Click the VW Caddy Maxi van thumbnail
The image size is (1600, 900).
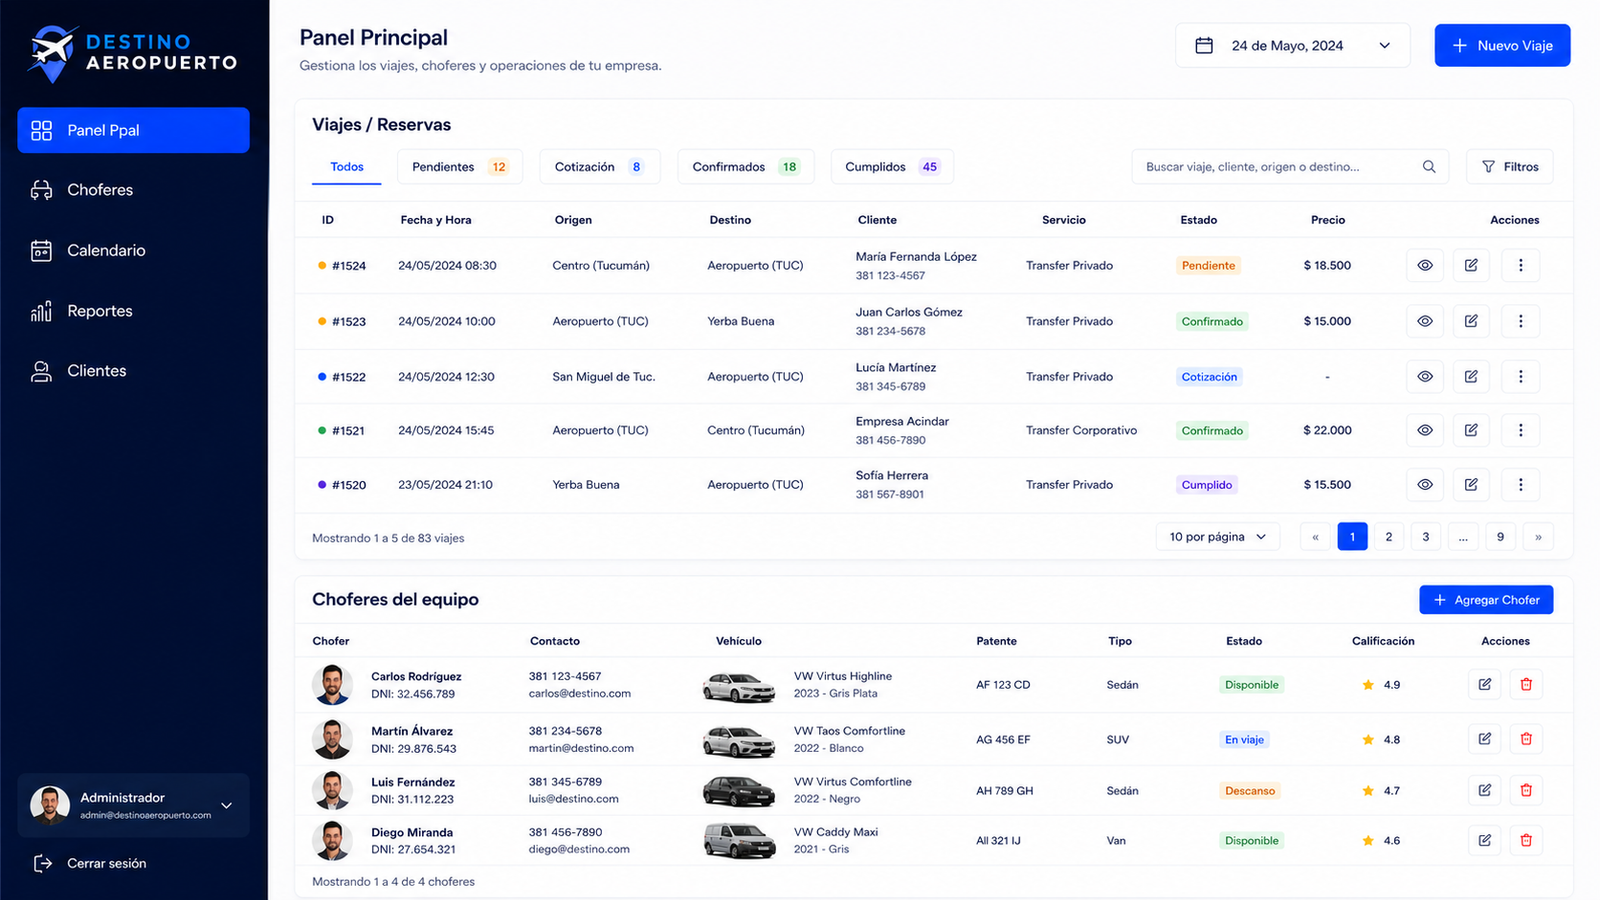739,840
